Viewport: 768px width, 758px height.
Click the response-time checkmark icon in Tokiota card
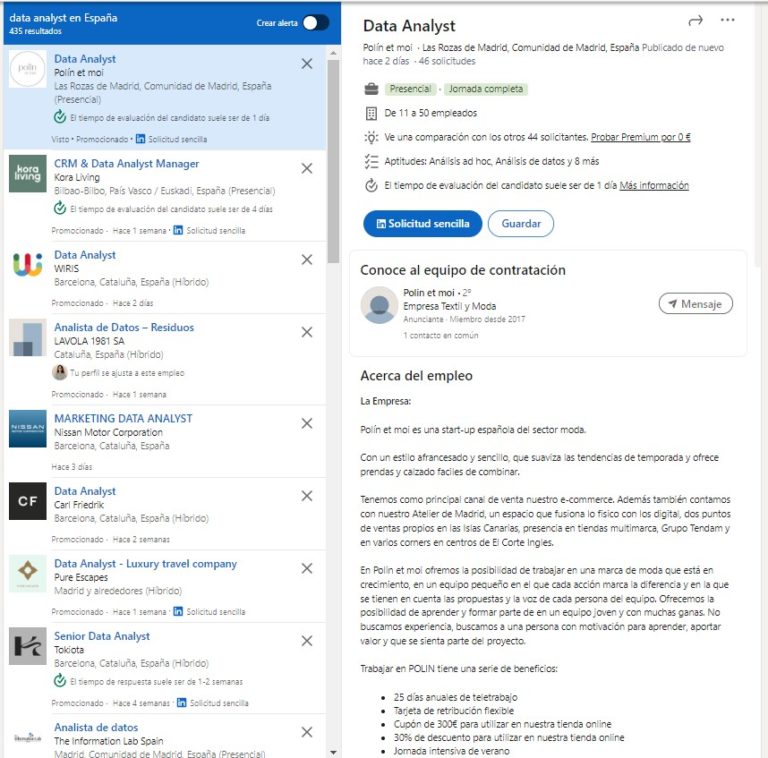(60, 681)
